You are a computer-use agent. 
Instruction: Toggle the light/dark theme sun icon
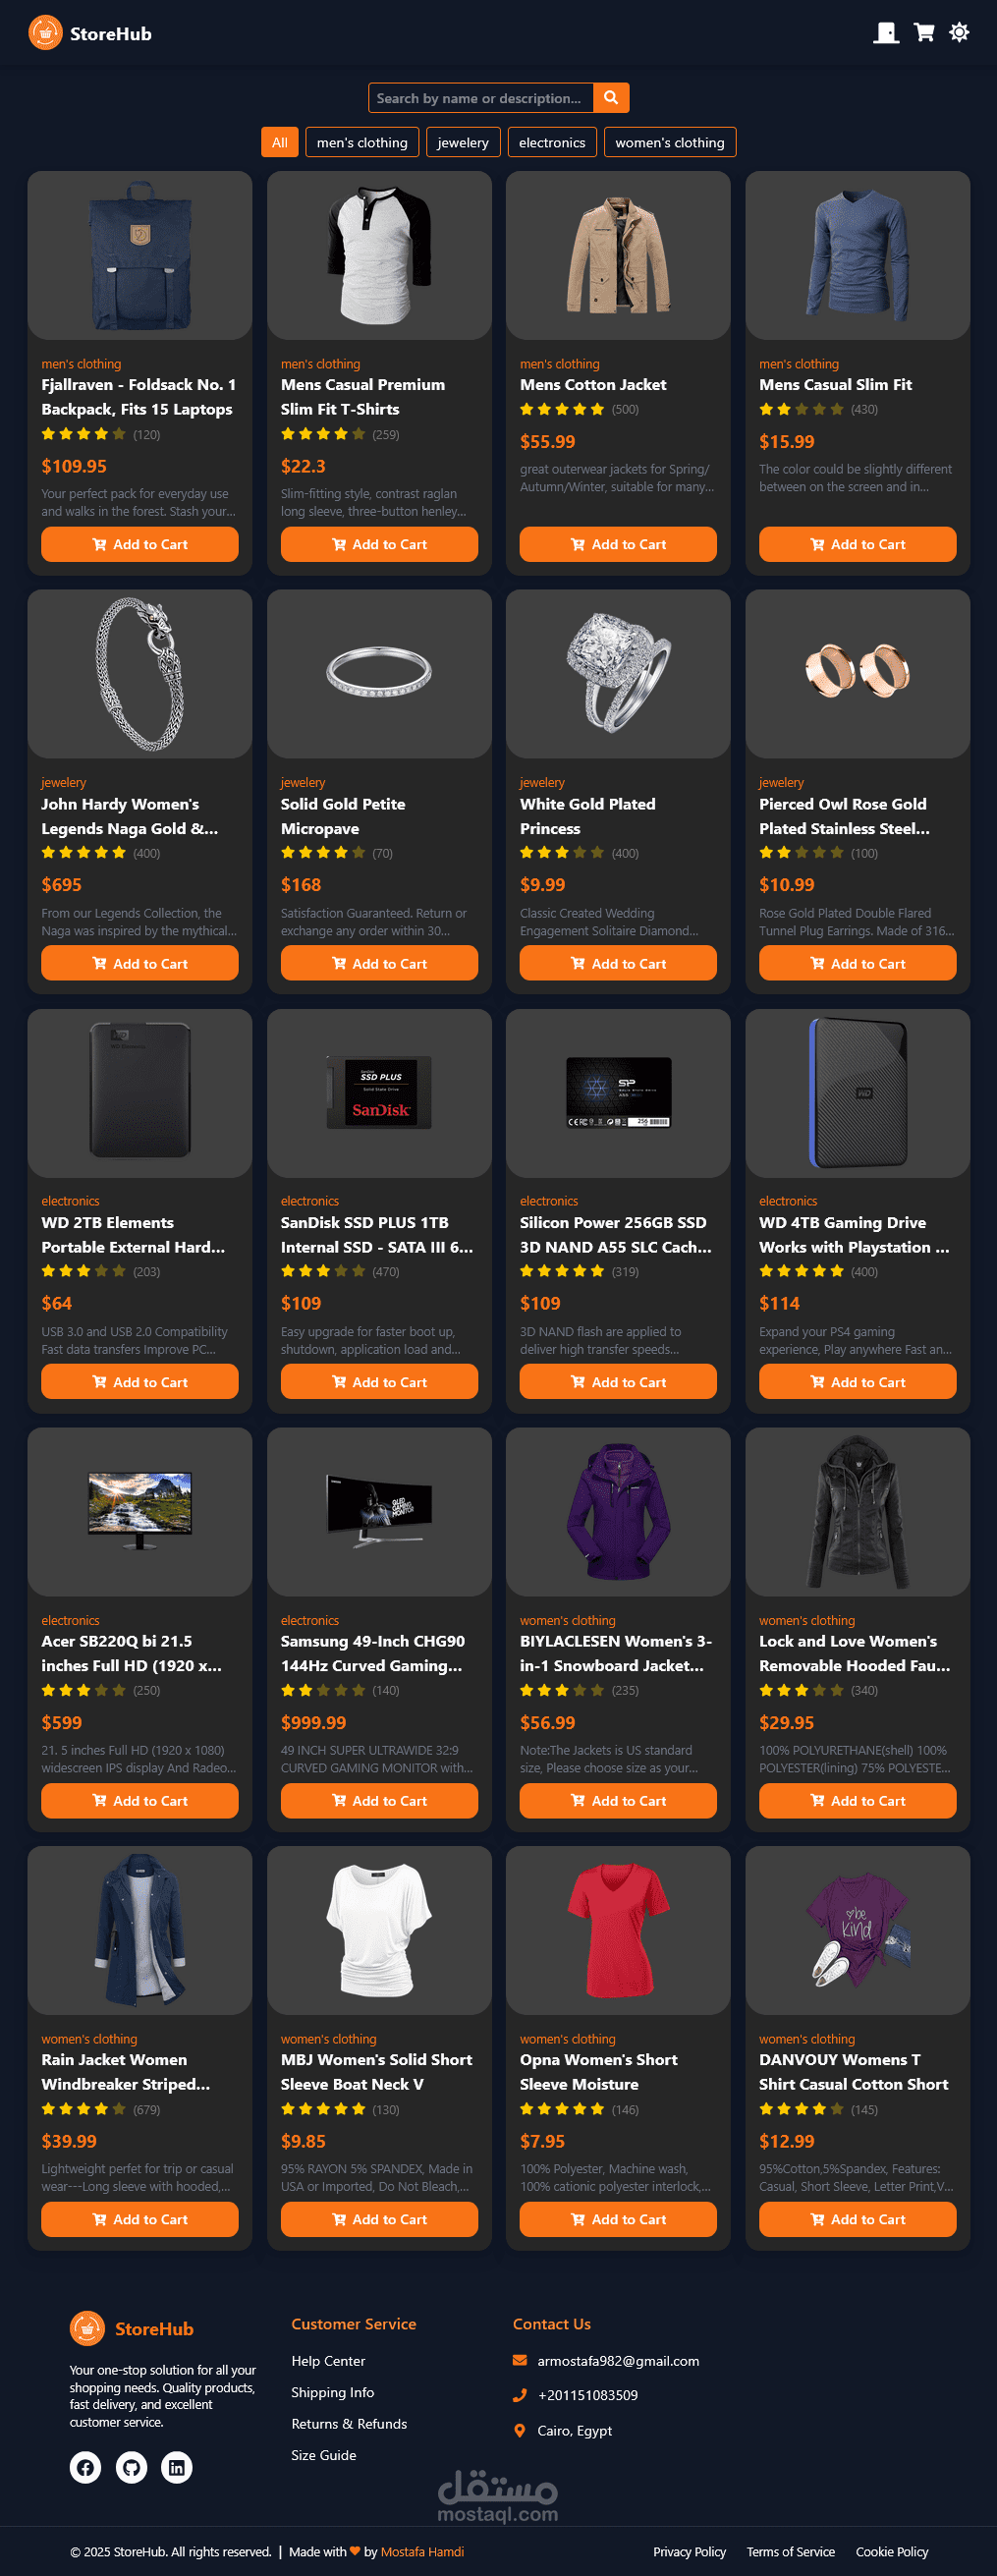959,33
